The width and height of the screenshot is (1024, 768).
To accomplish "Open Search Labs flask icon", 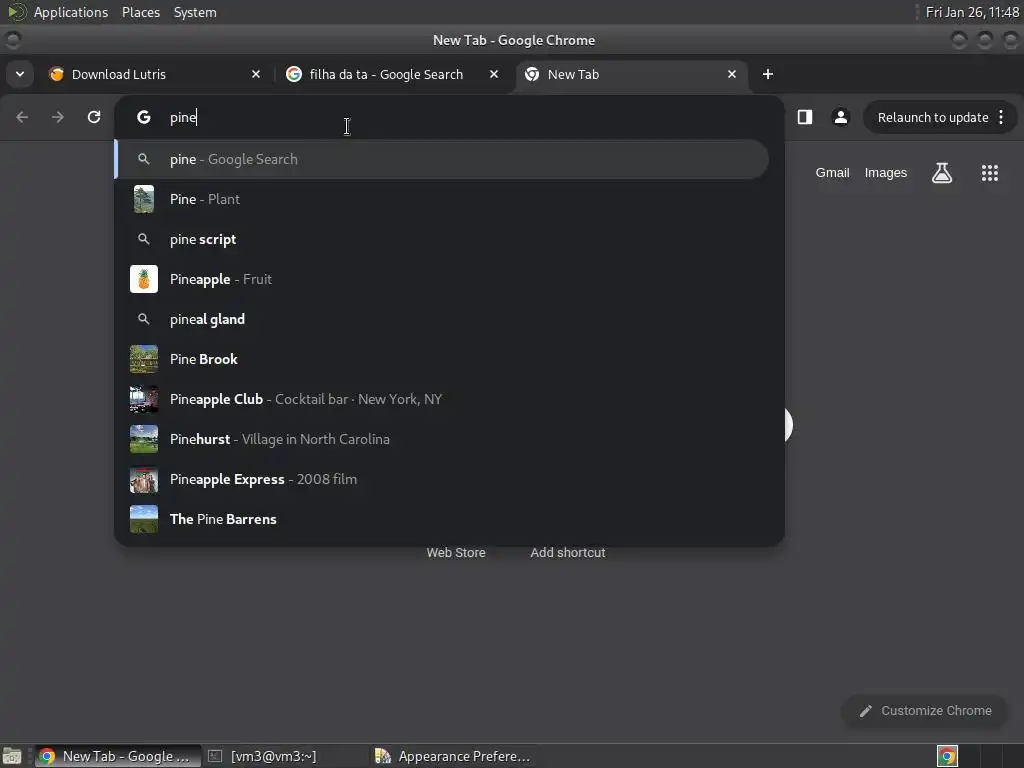I will (942, 173).
